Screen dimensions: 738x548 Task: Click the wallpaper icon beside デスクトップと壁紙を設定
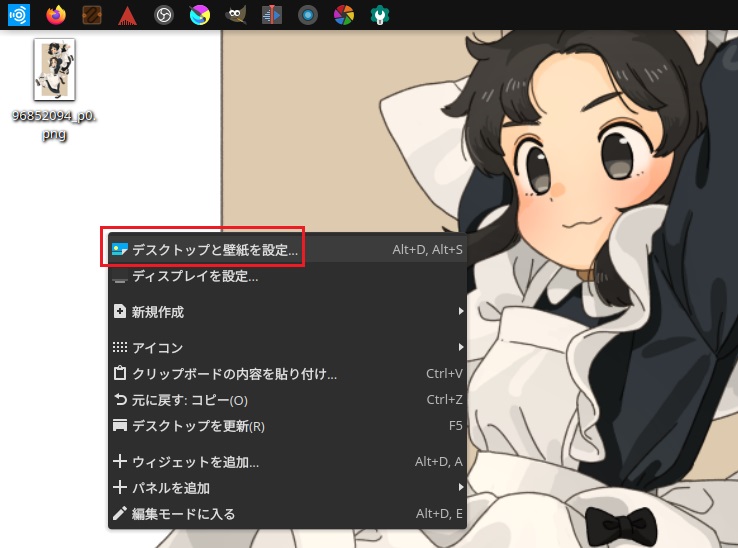120,250
